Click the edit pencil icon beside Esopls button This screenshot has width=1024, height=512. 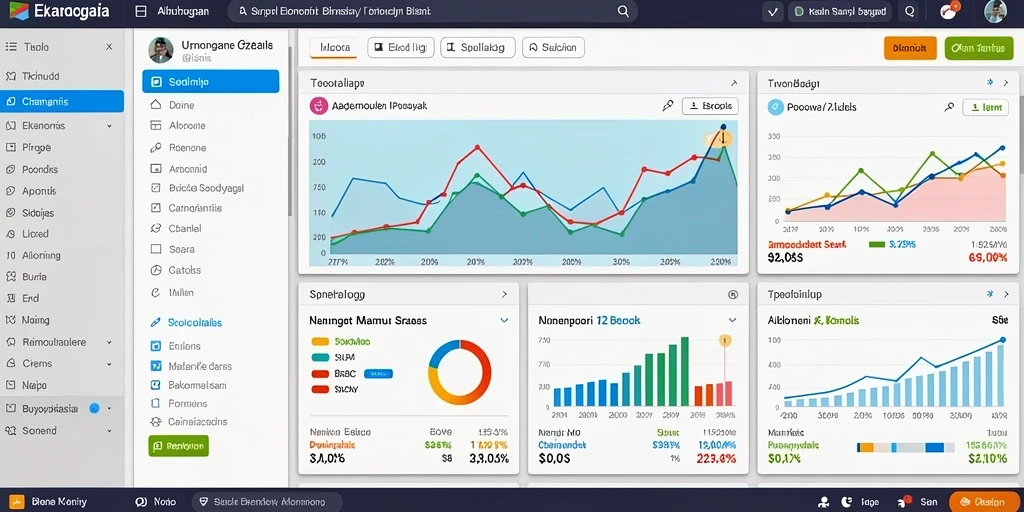(x=667, y=105)
